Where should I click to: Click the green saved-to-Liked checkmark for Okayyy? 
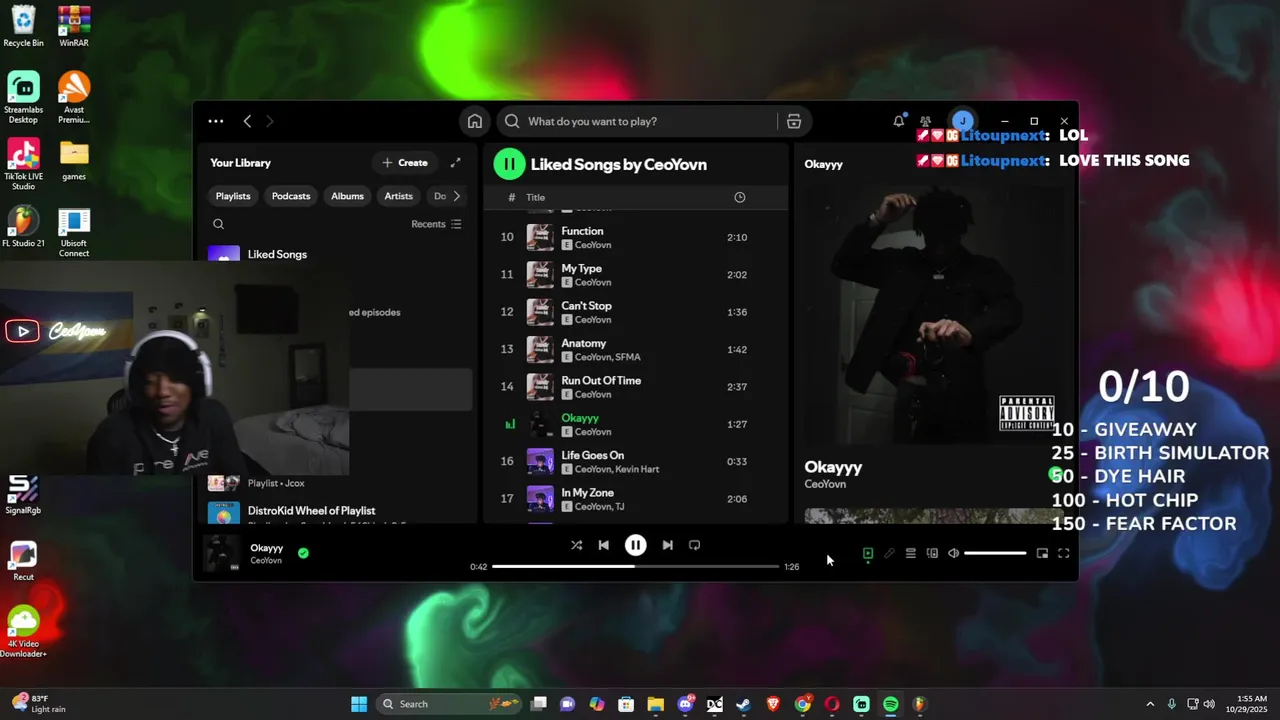point(303,552)
